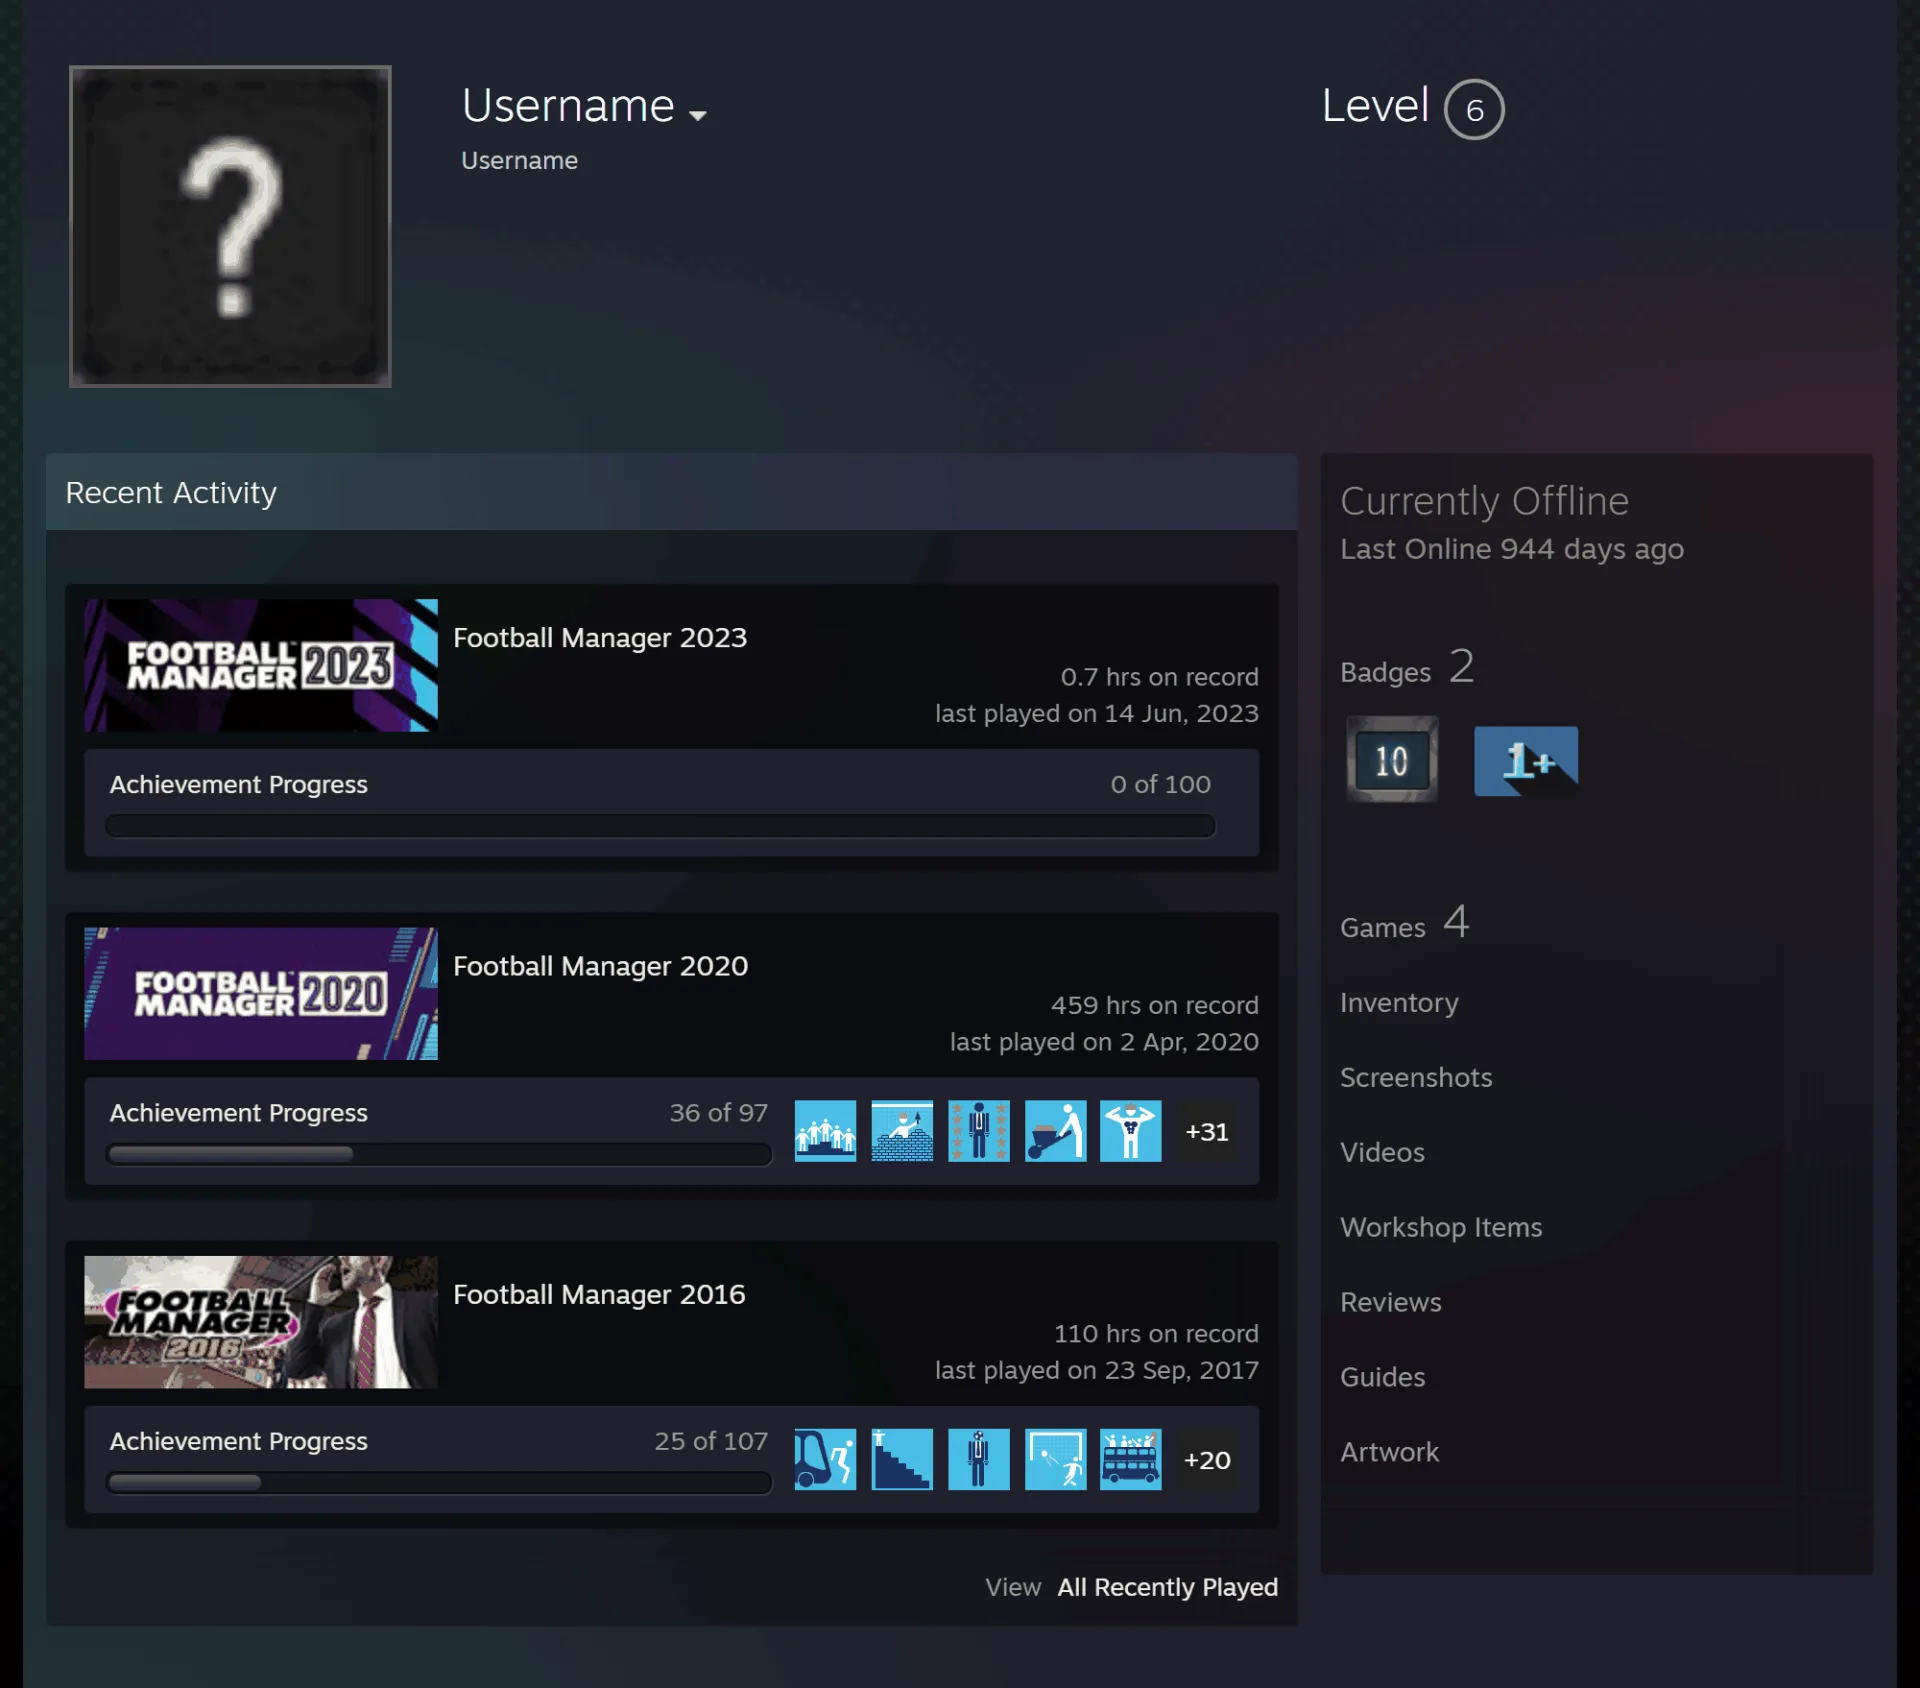The width and height of the screenshot is (1920, 1688).
Task: Click the profile avatar question mark image
Action: tap(230, 226)
